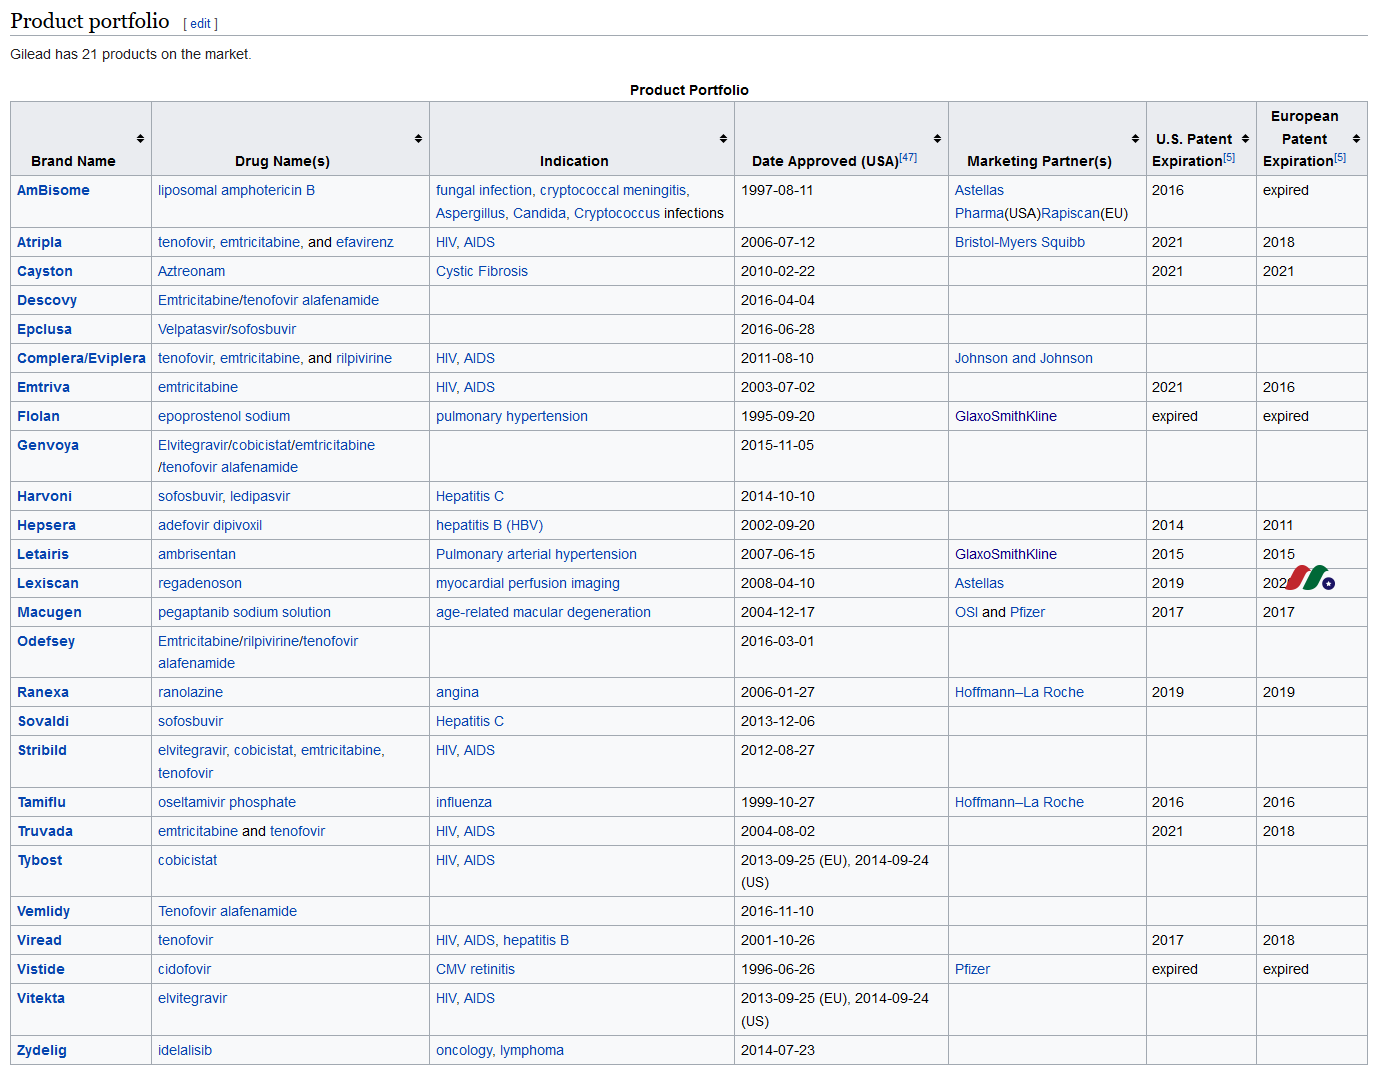Open the Hepsera brand link
This screenshot has width=1375, height=1074.
(46, 525)
